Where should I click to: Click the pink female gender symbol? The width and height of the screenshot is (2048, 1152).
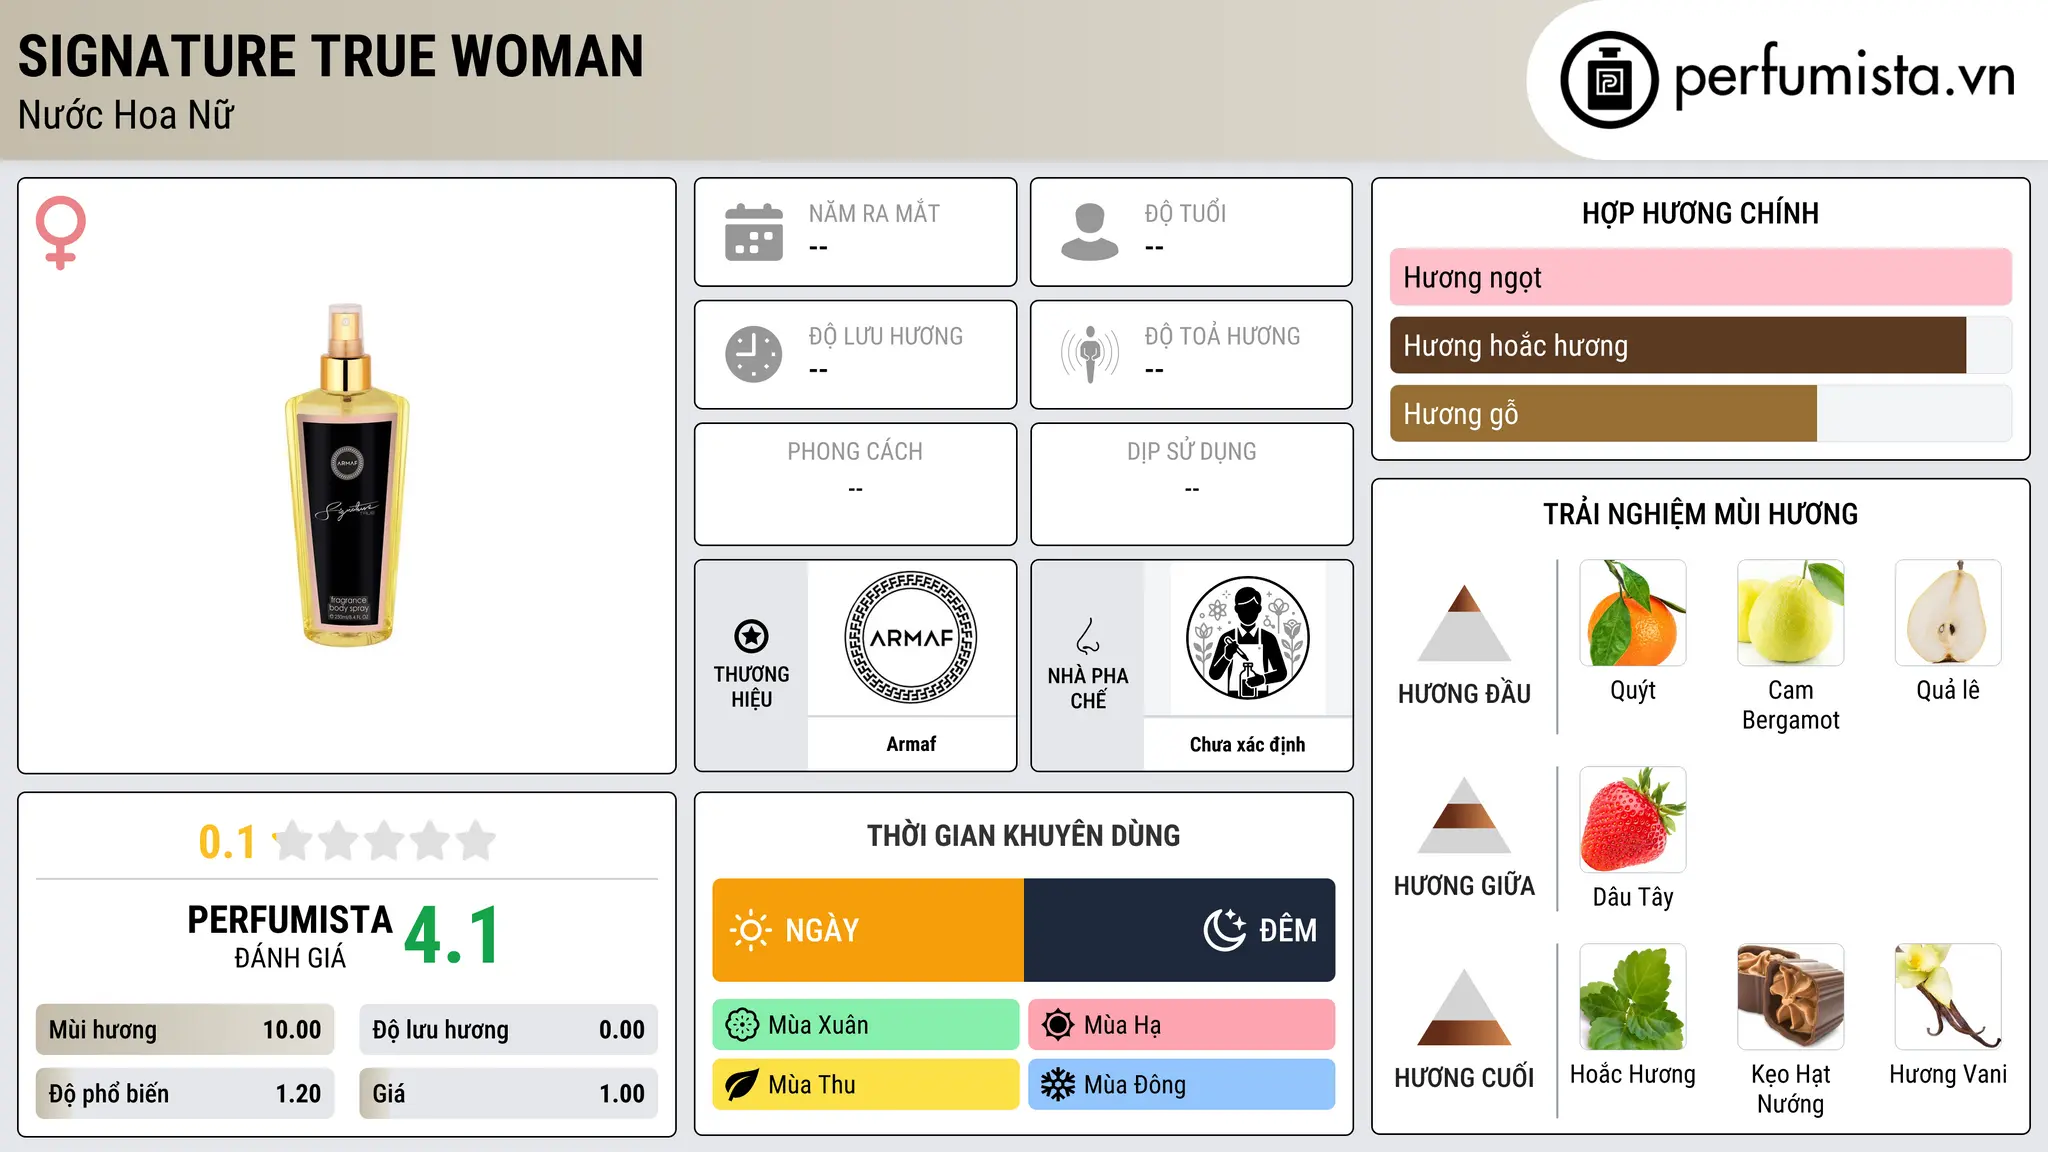click(61, 233)
